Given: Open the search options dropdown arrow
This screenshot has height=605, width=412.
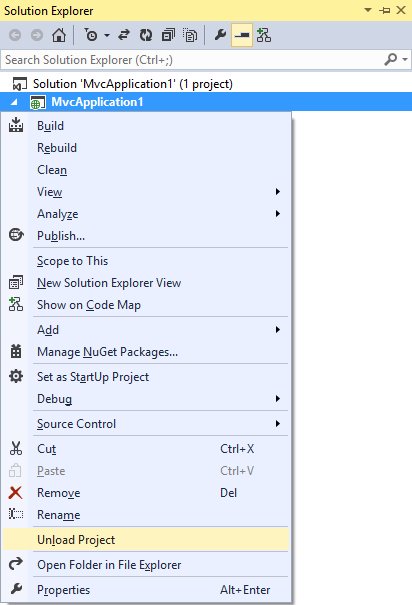Looking at the screenshot, I should tap(405, 59).
